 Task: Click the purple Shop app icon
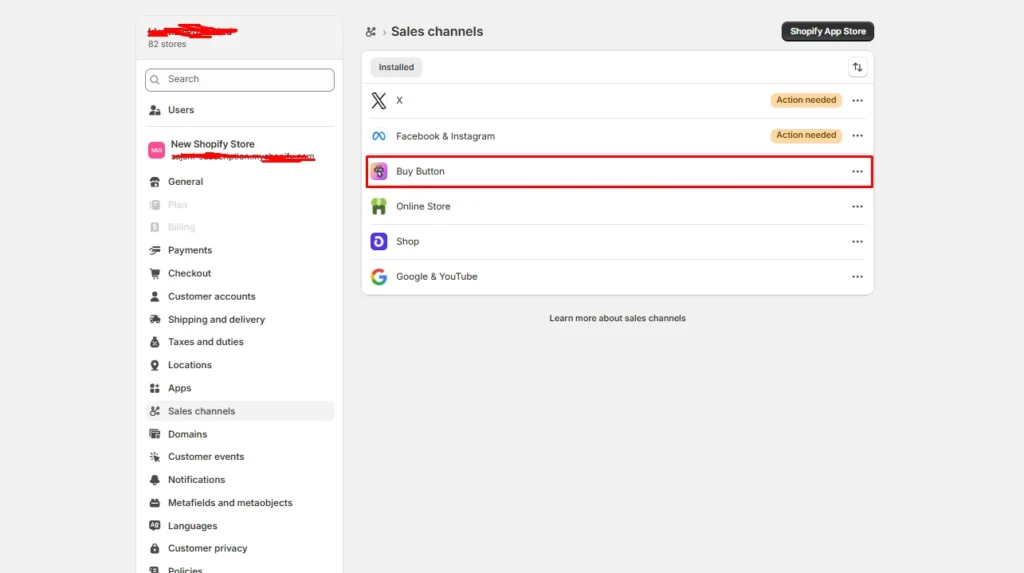[379, 242]
